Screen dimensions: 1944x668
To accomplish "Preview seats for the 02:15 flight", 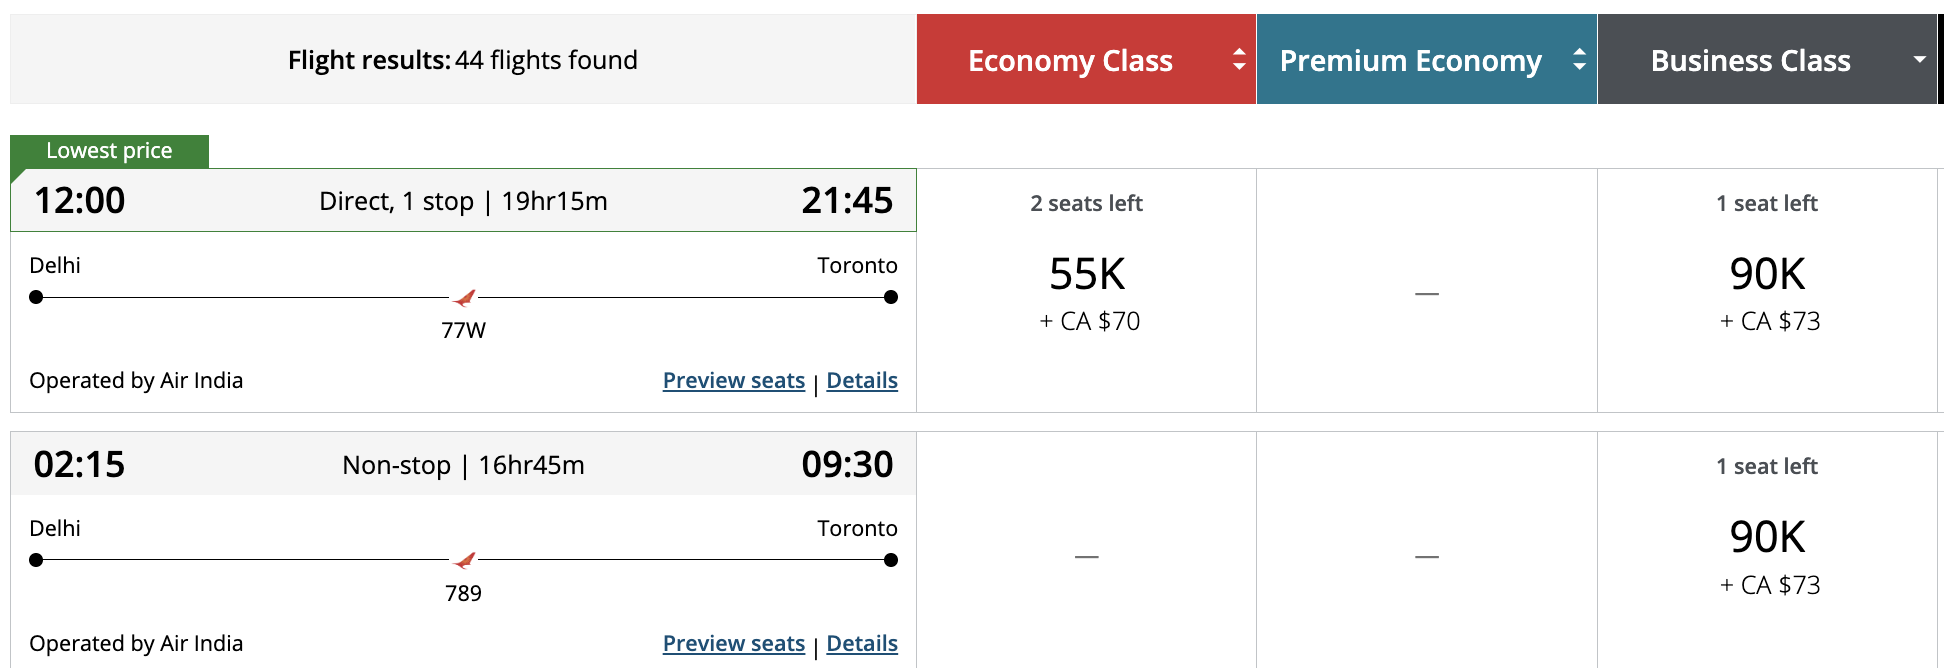I will 733,644.
